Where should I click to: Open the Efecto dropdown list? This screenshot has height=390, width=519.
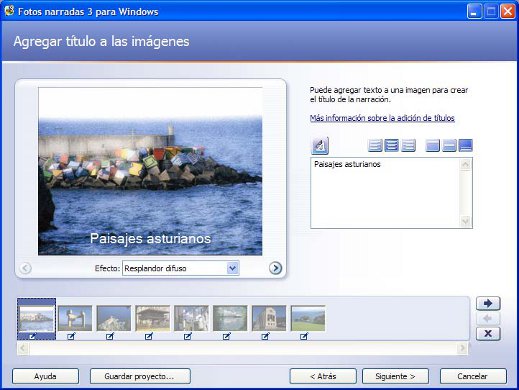click(232, 268)
